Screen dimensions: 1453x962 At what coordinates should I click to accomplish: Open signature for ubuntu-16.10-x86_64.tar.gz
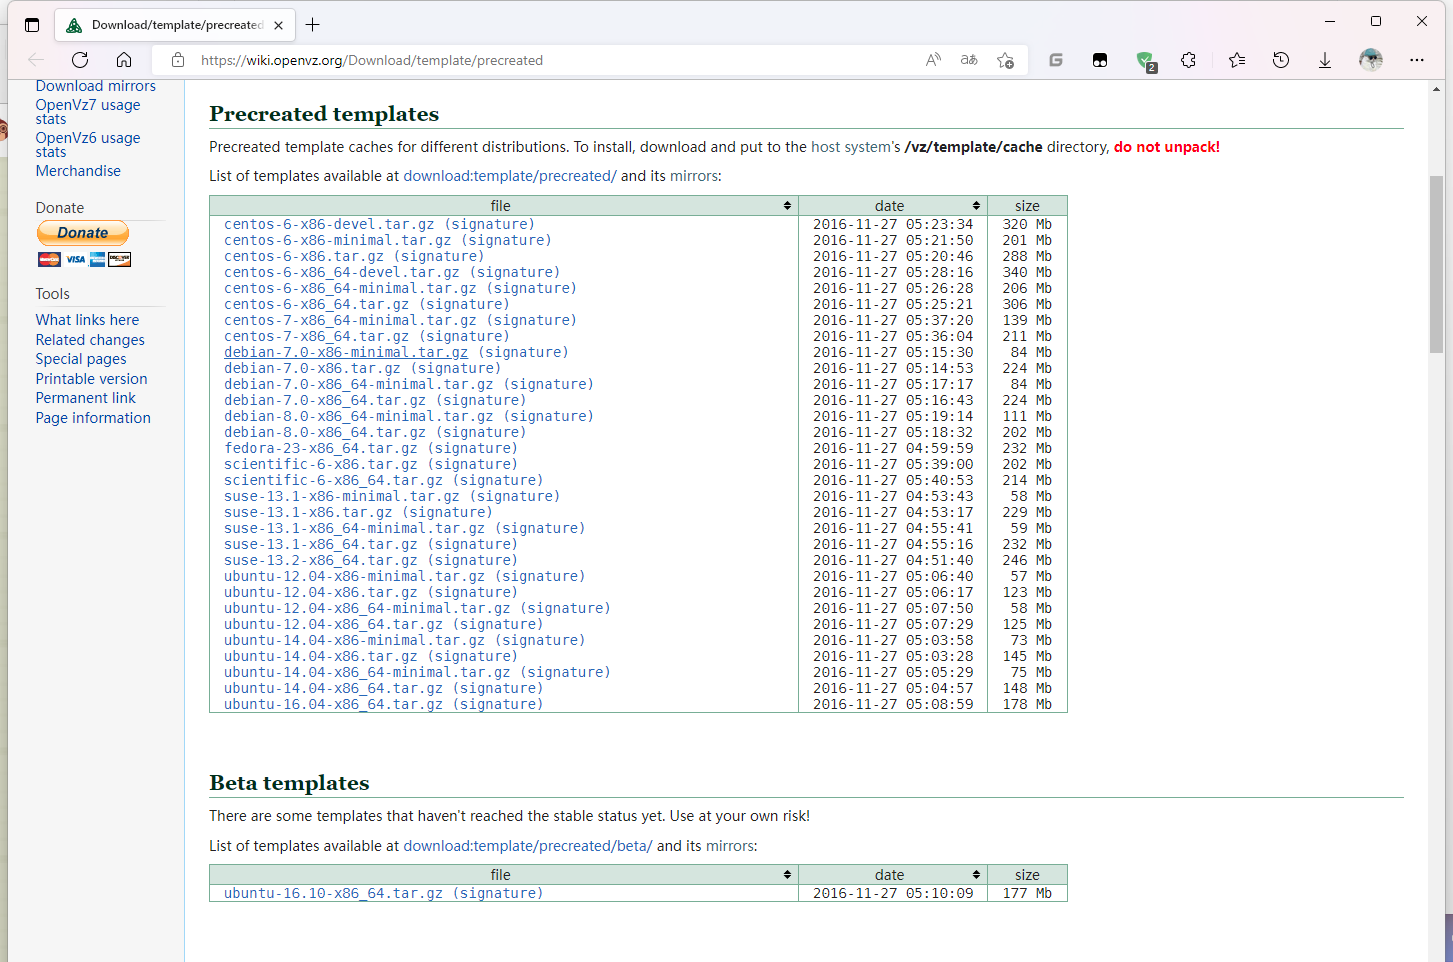click(x=498, y=893)
